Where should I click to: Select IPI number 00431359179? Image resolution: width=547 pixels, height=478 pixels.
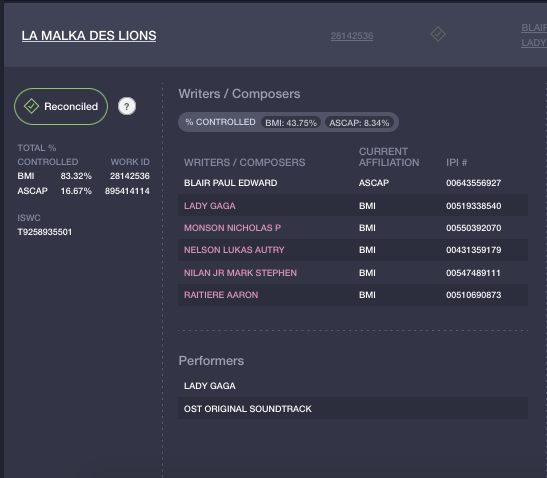click(x=473, y=250)
